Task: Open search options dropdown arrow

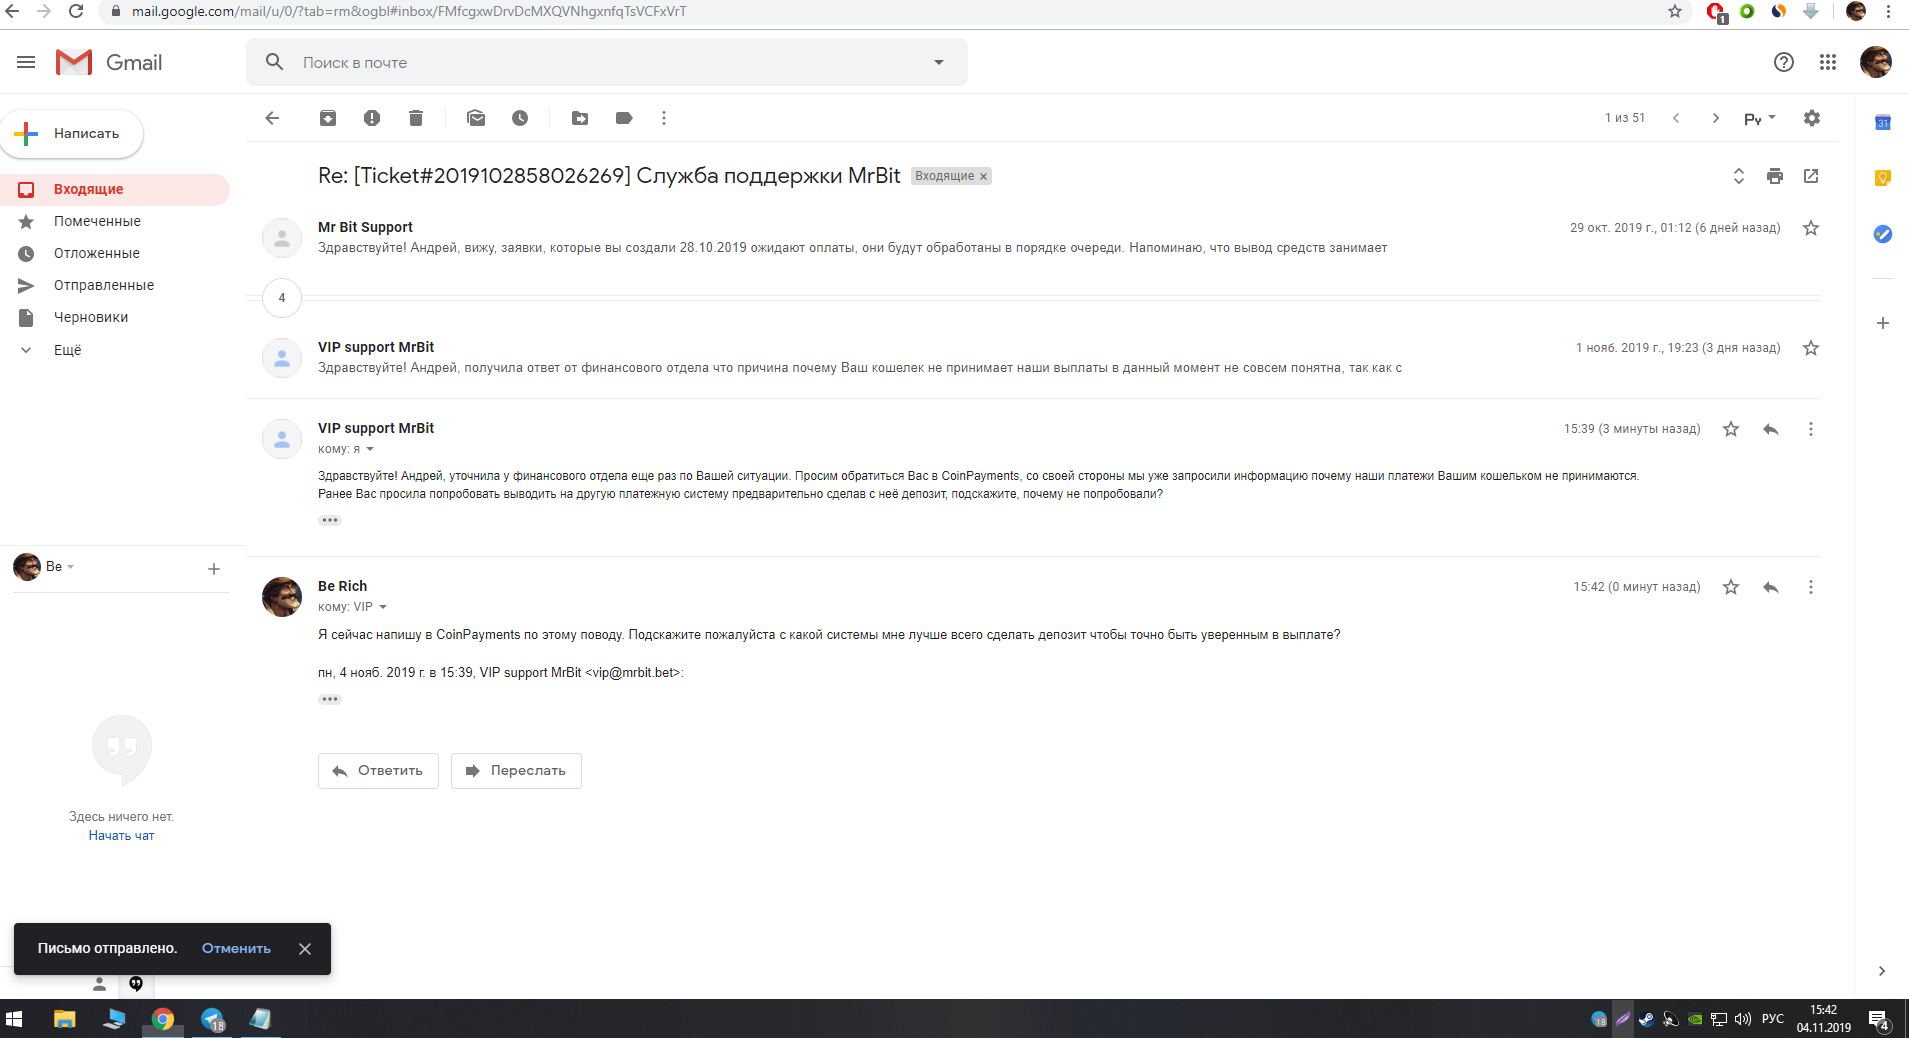Action: (x=939, y=62)
